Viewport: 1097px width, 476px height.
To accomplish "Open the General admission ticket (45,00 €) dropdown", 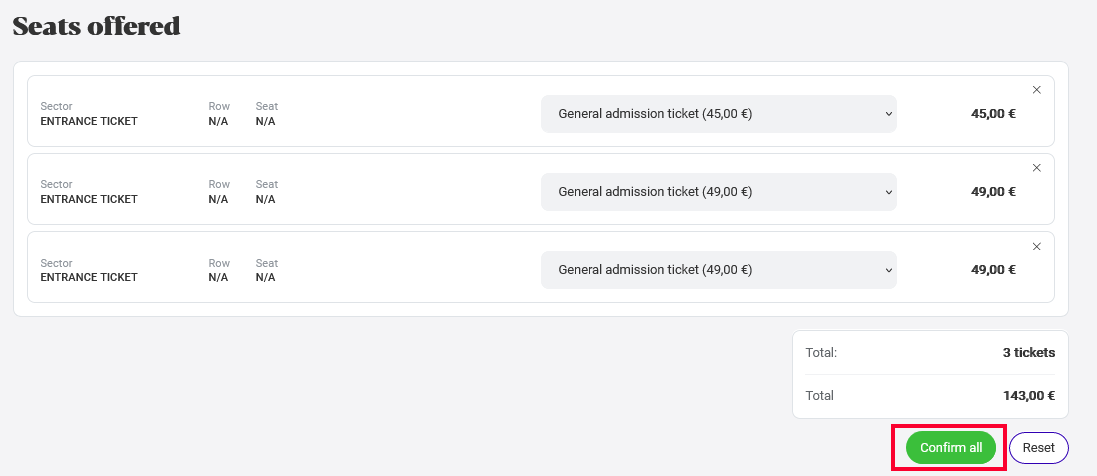I will (x=719, y=113).
